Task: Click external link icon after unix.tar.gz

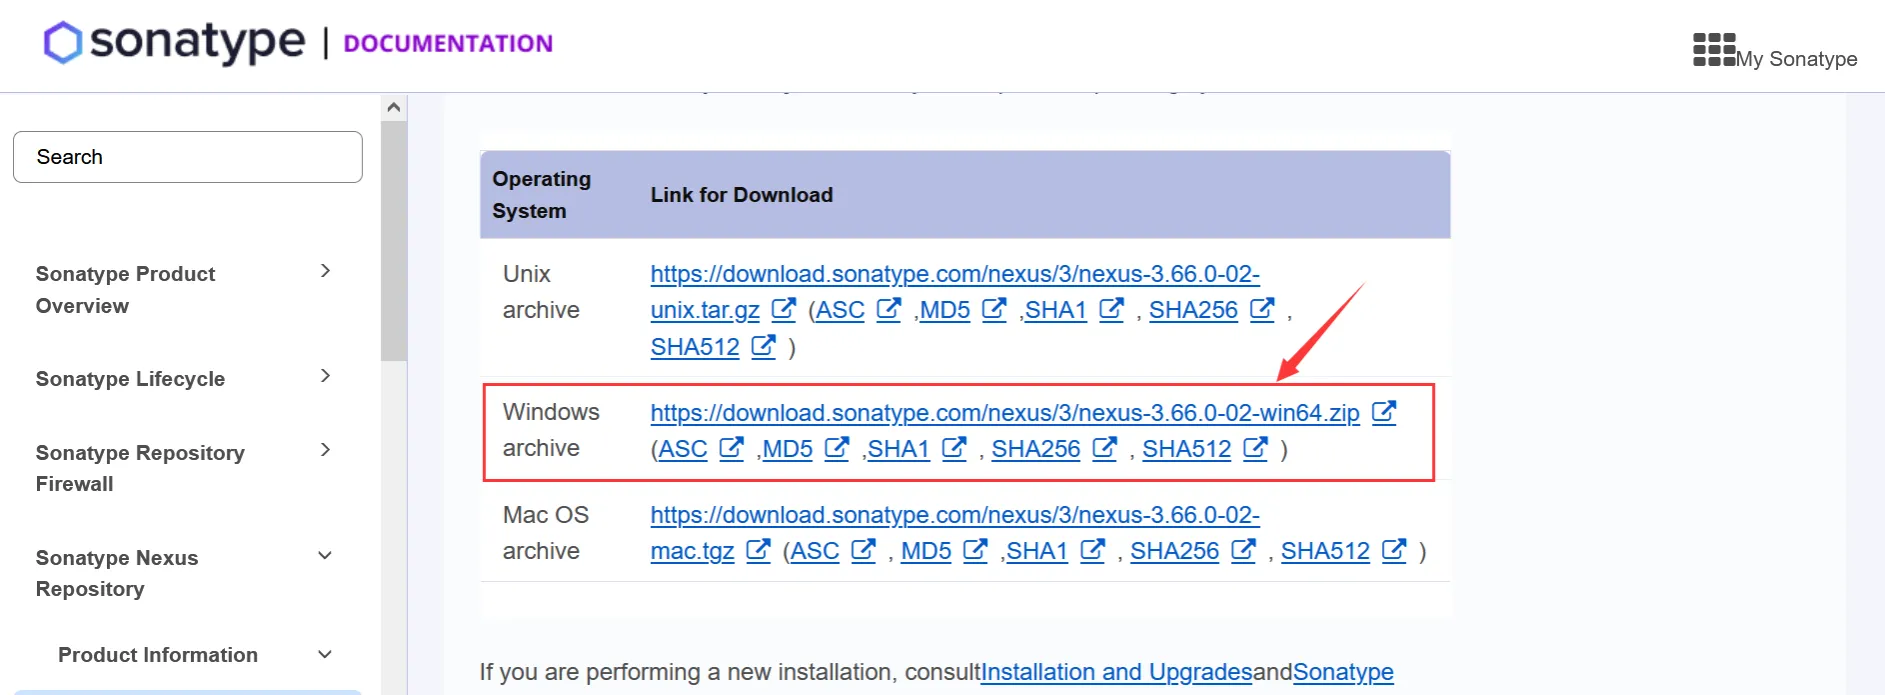Action: click(x=784, y=310)
